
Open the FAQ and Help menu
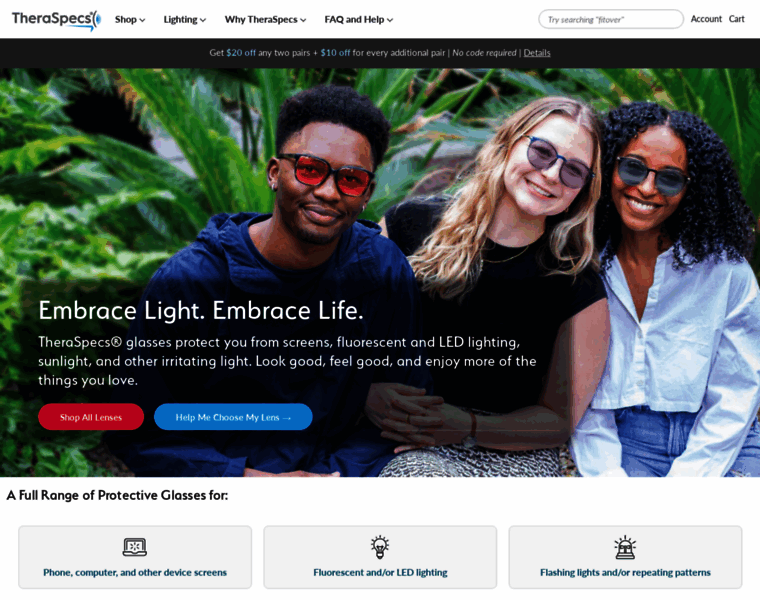359,19
